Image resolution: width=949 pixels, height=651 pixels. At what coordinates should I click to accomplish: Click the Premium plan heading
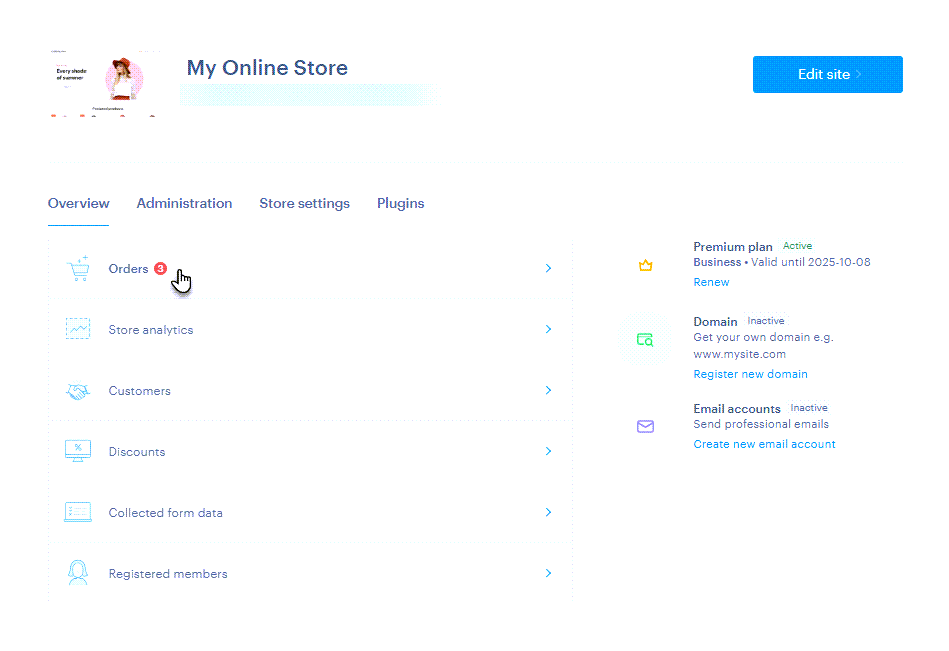click(733, 247)
